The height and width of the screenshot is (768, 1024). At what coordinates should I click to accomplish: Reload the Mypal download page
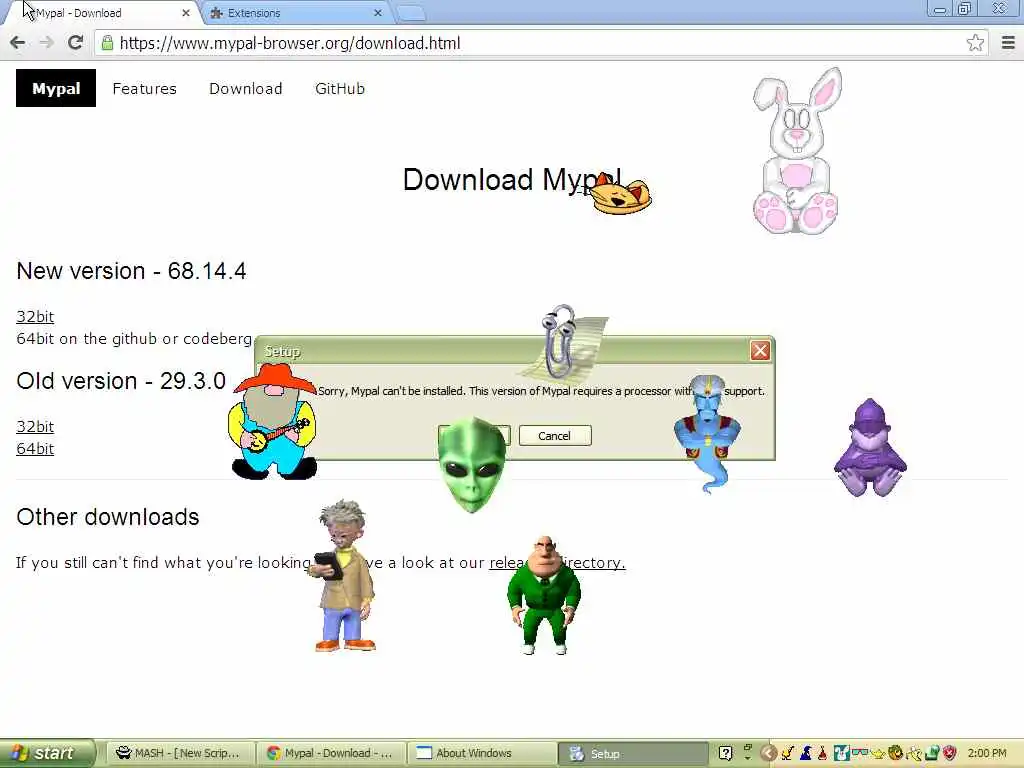point(76,43)
